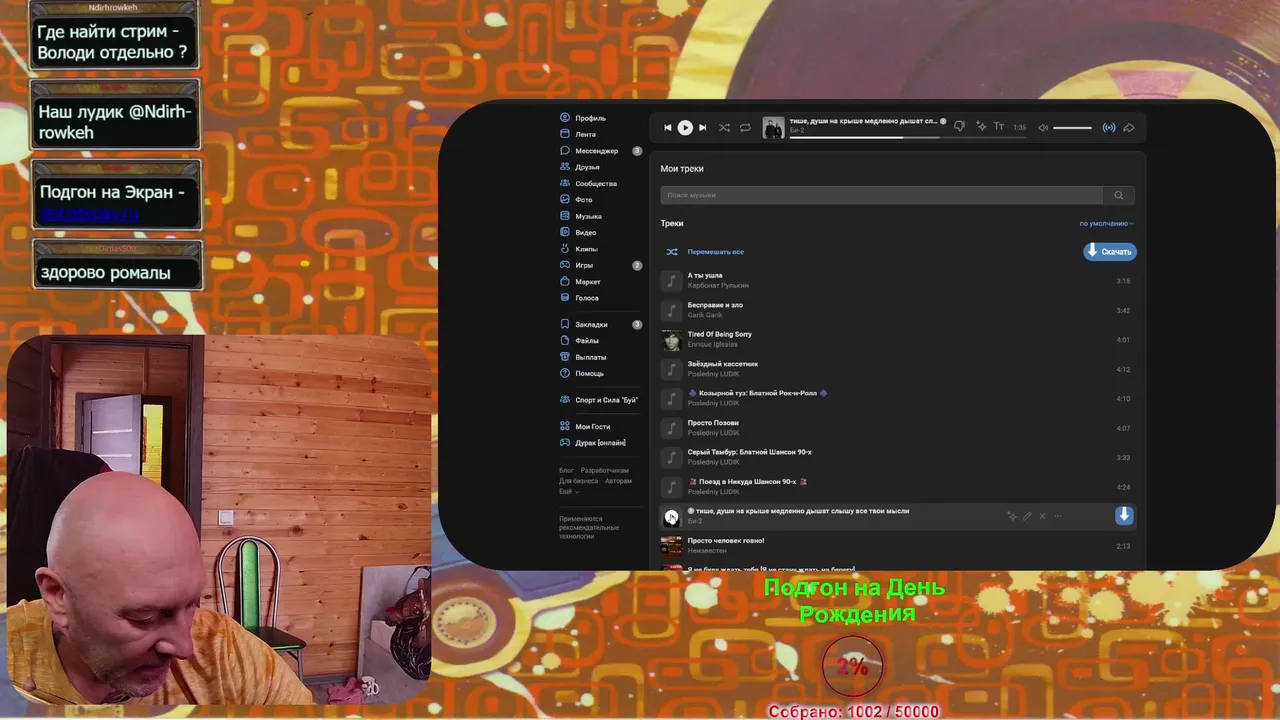Click Просто человек говно! cover thumbnail

pos(671,546)
